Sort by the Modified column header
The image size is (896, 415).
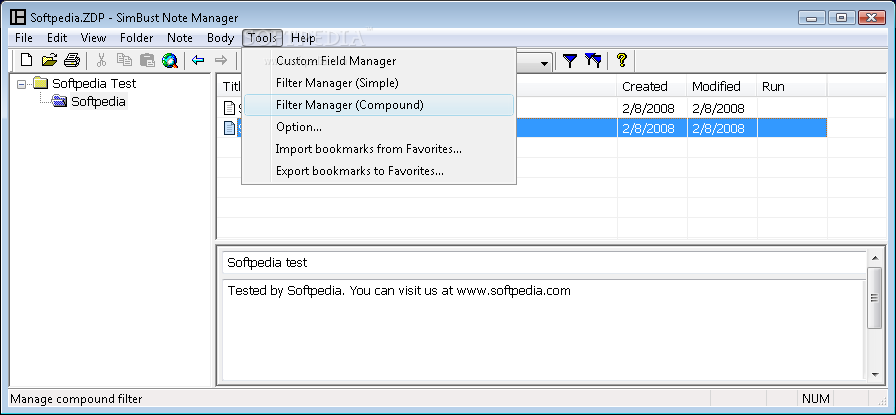click(x=722, y=86)
